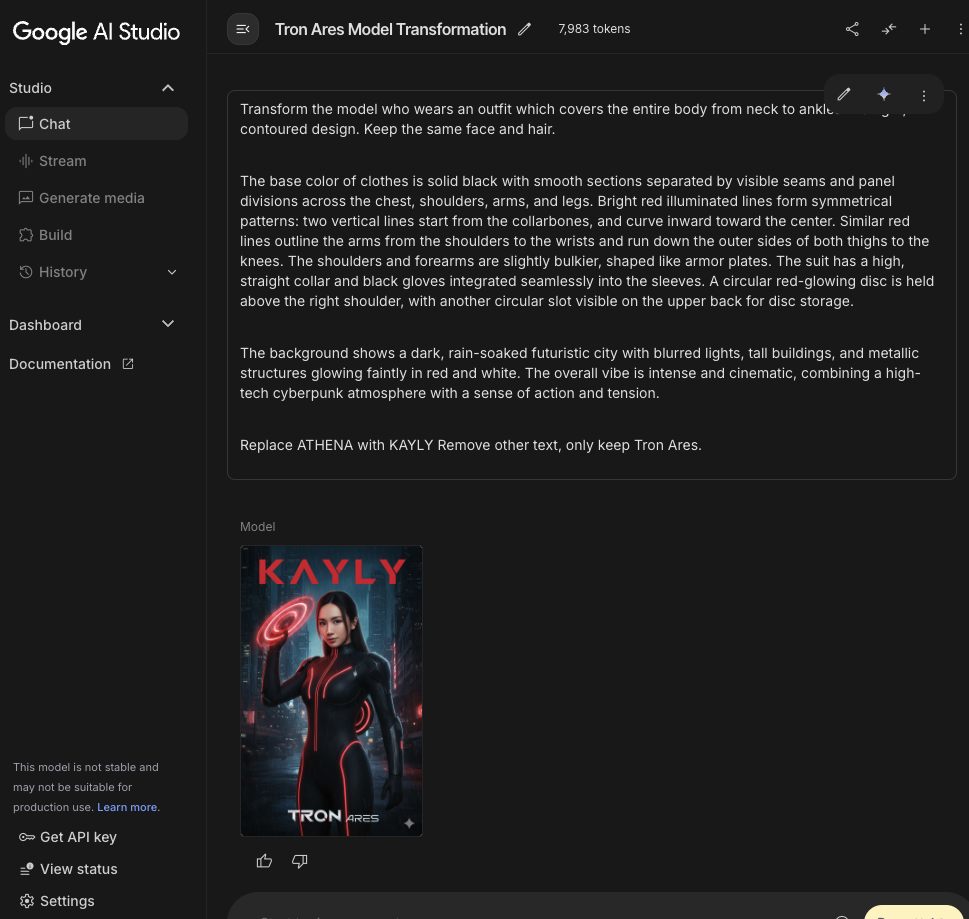969x919 pixels.
Task: Click the sparkle watermark on generated image
Action: click(409, 823)
